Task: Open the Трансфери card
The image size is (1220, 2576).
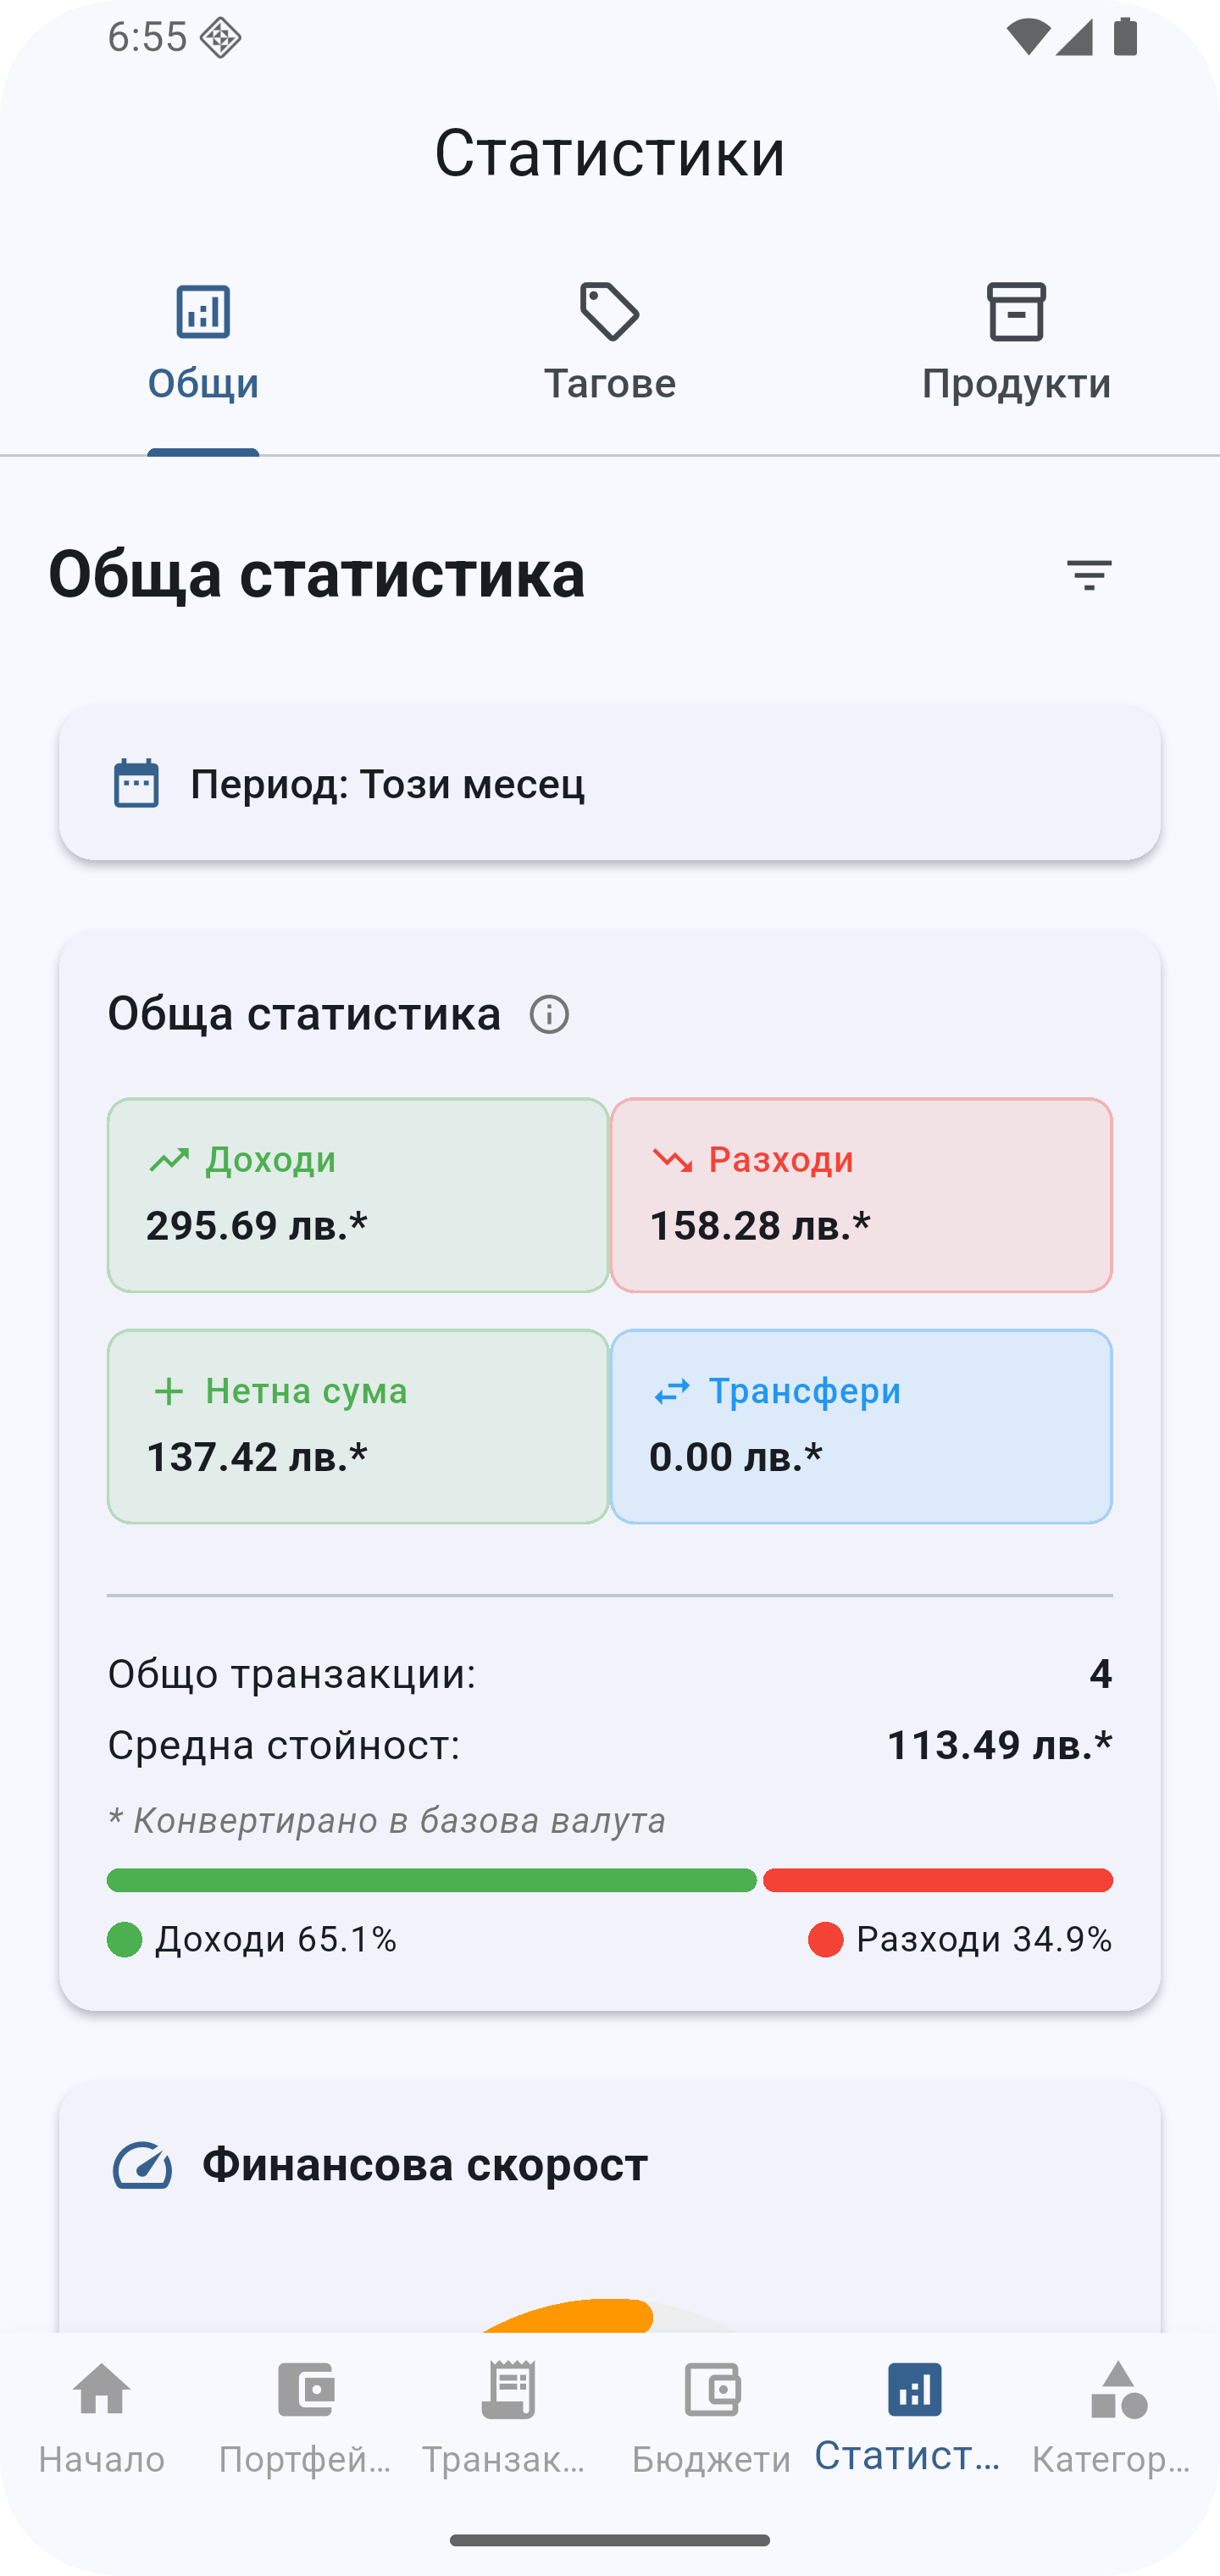Action: pos(861,1426)
